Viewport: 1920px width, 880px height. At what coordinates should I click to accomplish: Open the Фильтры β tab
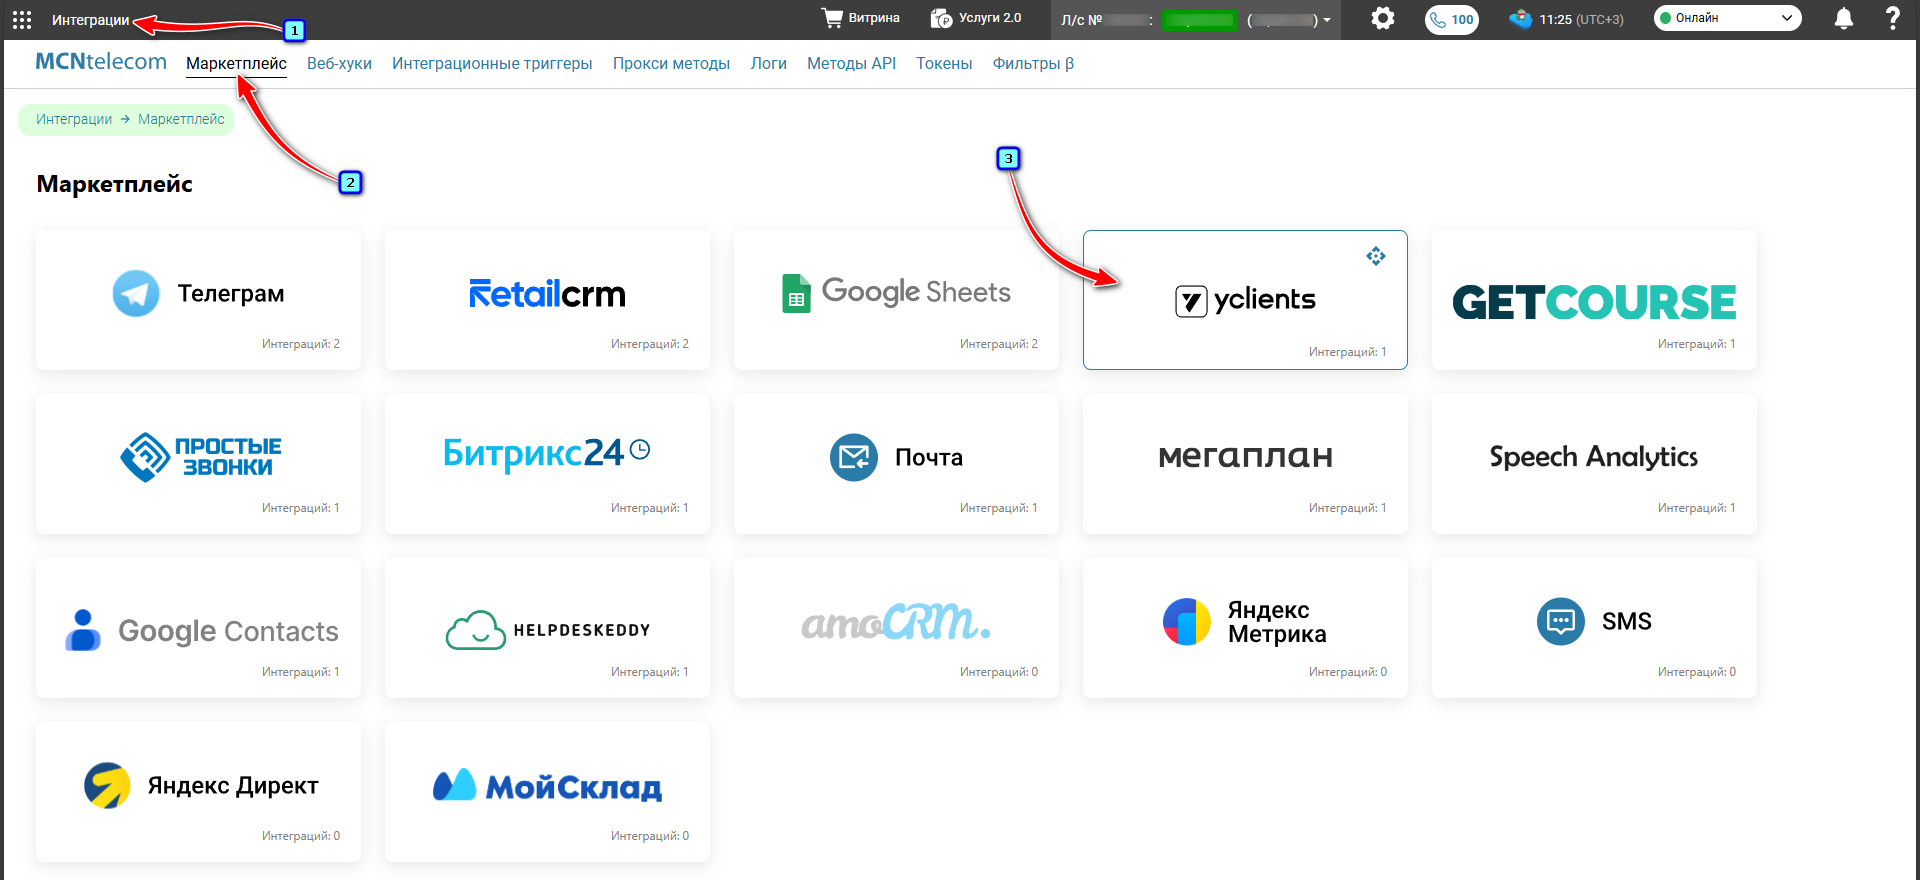coord(1033,64)
